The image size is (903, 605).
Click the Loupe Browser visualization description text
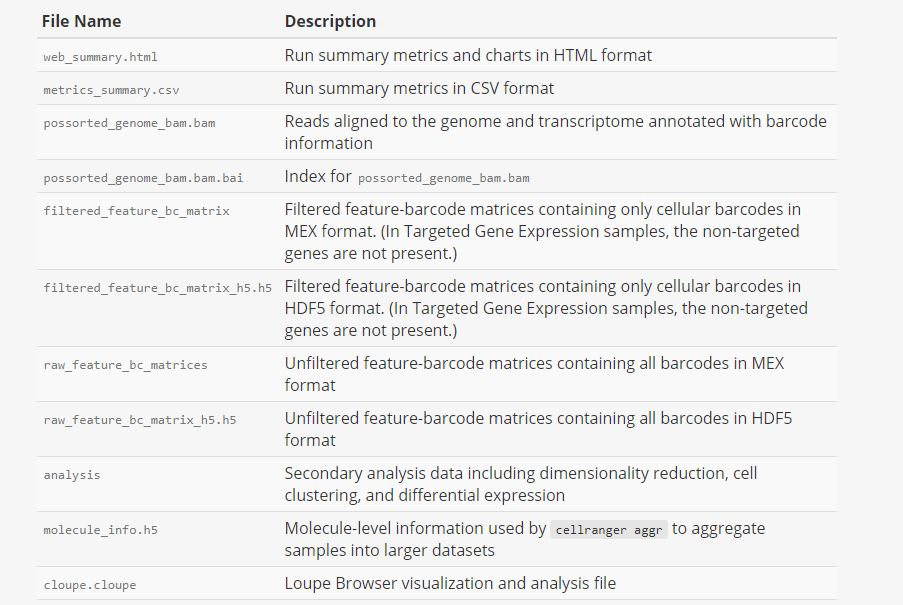(x=450, y=584)
